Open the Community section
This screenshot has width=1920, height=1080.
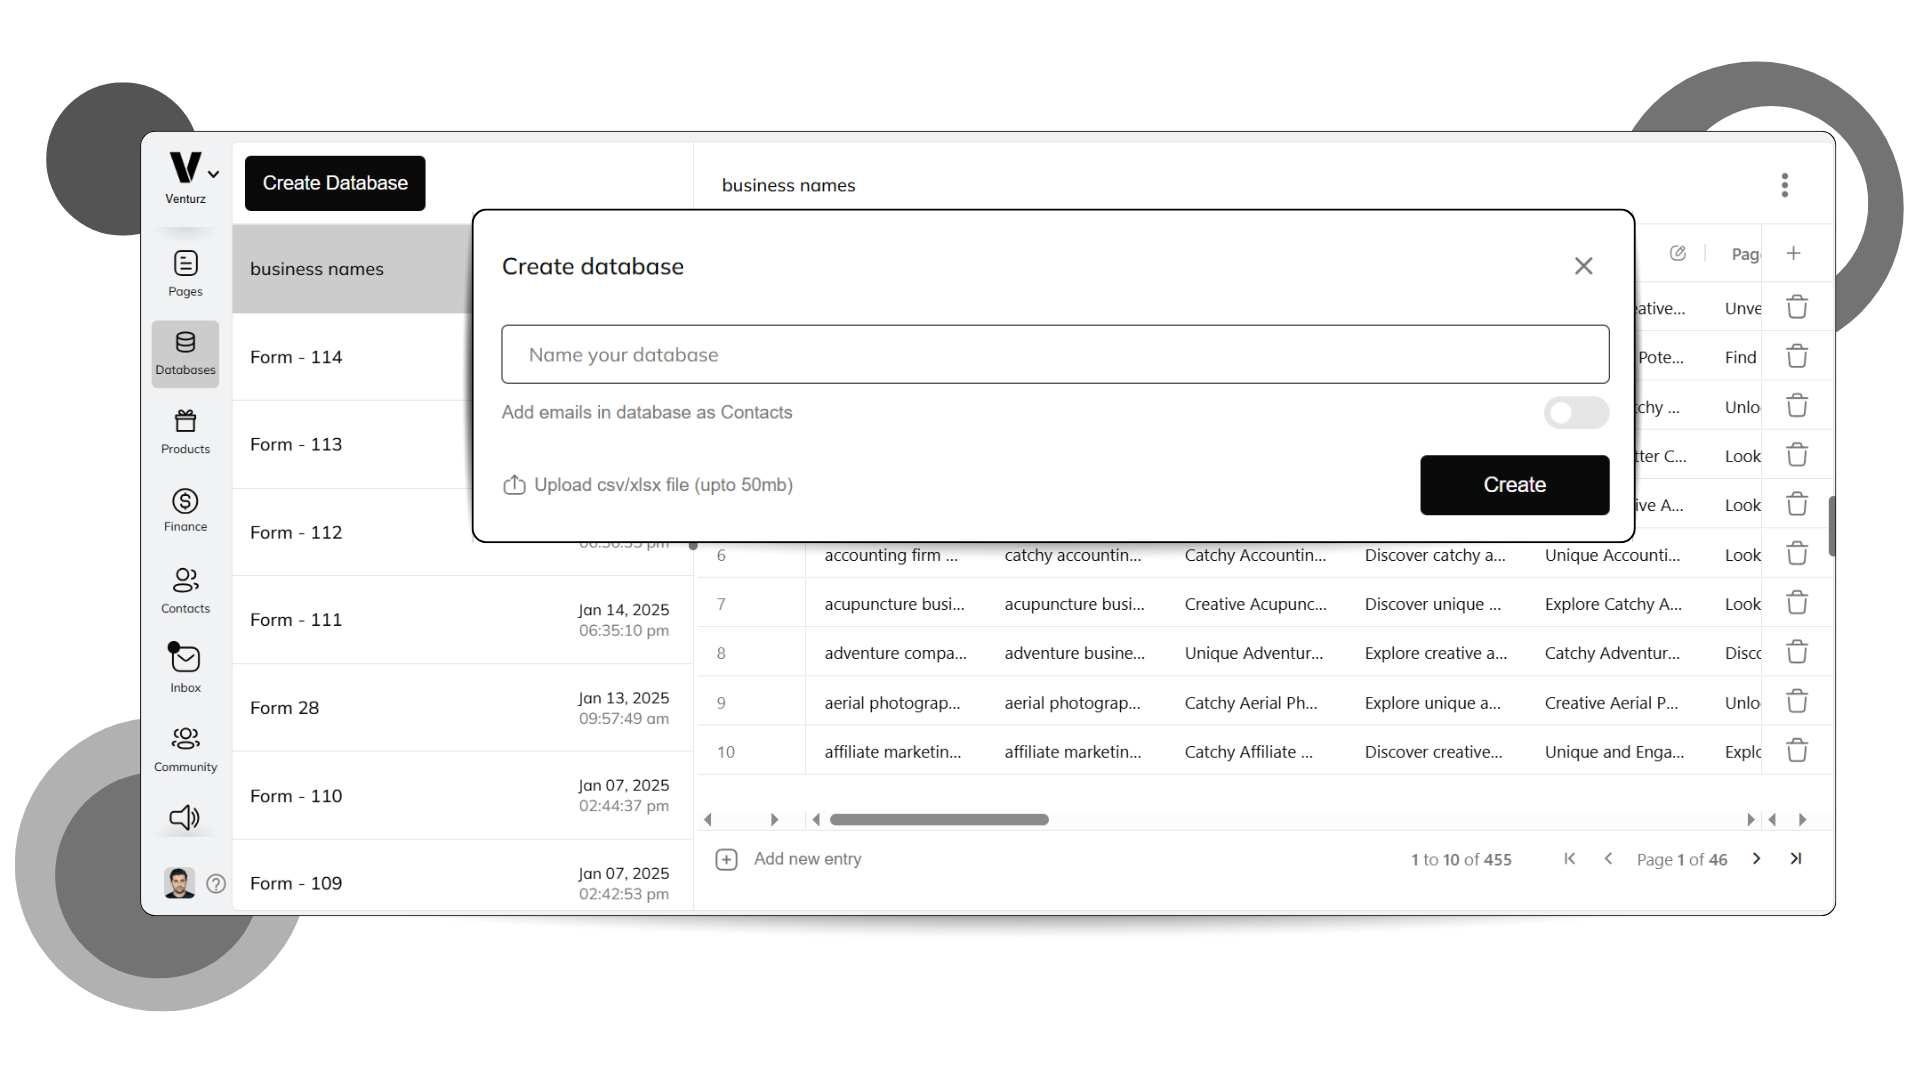tap(185, 747)
